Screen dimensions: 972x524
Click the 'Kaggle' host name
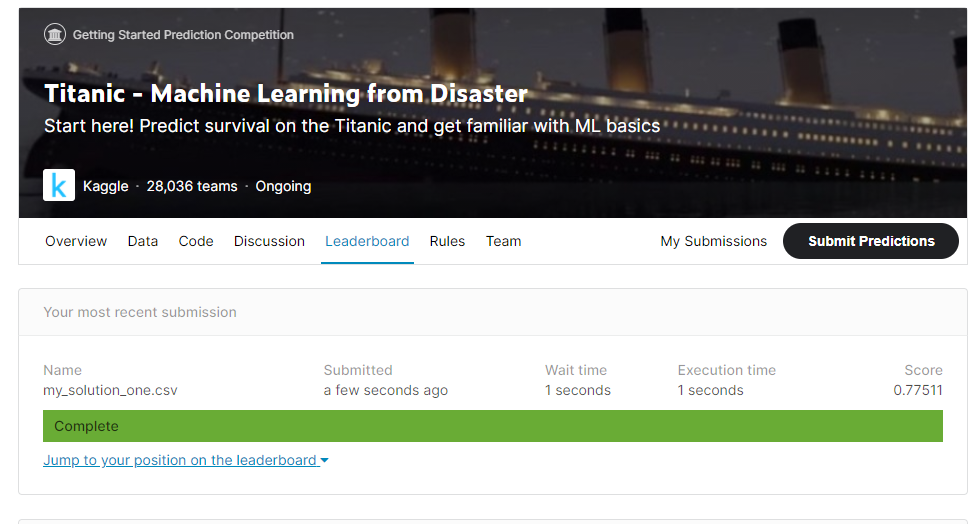(105, 186)
